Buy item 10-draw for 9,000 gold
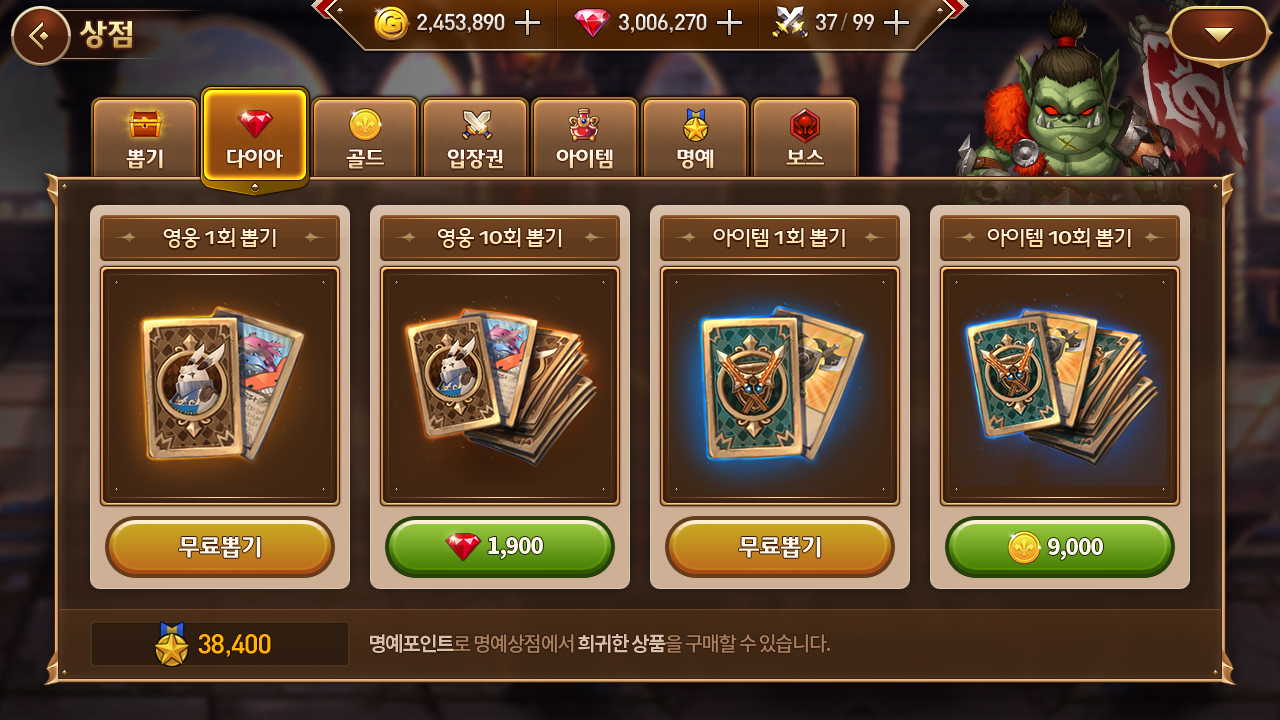The height and width of the screenshot is (720, 1280). [x=1060, y=547]
